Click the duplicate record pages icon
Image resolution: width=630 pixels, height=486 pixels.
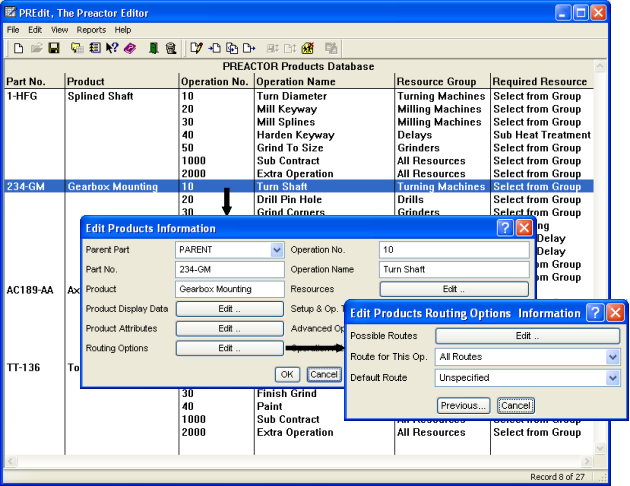click(x=232, y=49)
